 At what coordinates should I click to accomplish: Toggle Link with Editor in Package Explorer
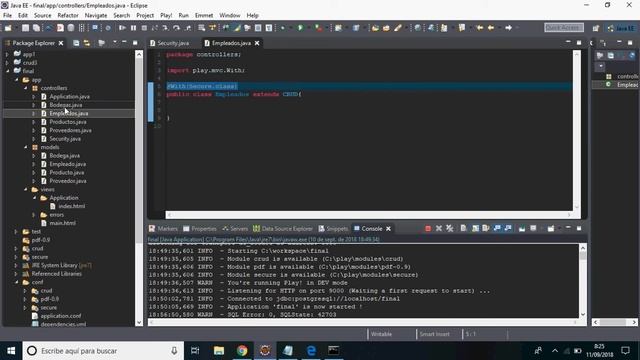point(87,43)
